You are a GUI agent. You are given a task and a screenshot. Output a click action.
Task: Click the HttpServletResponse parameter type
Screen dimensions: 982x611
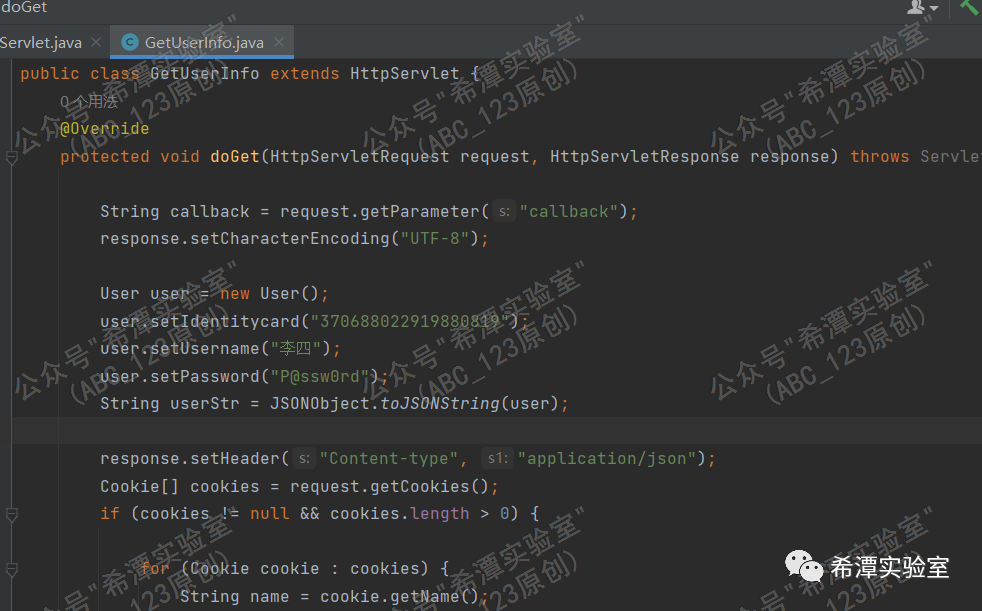(644, 157)
